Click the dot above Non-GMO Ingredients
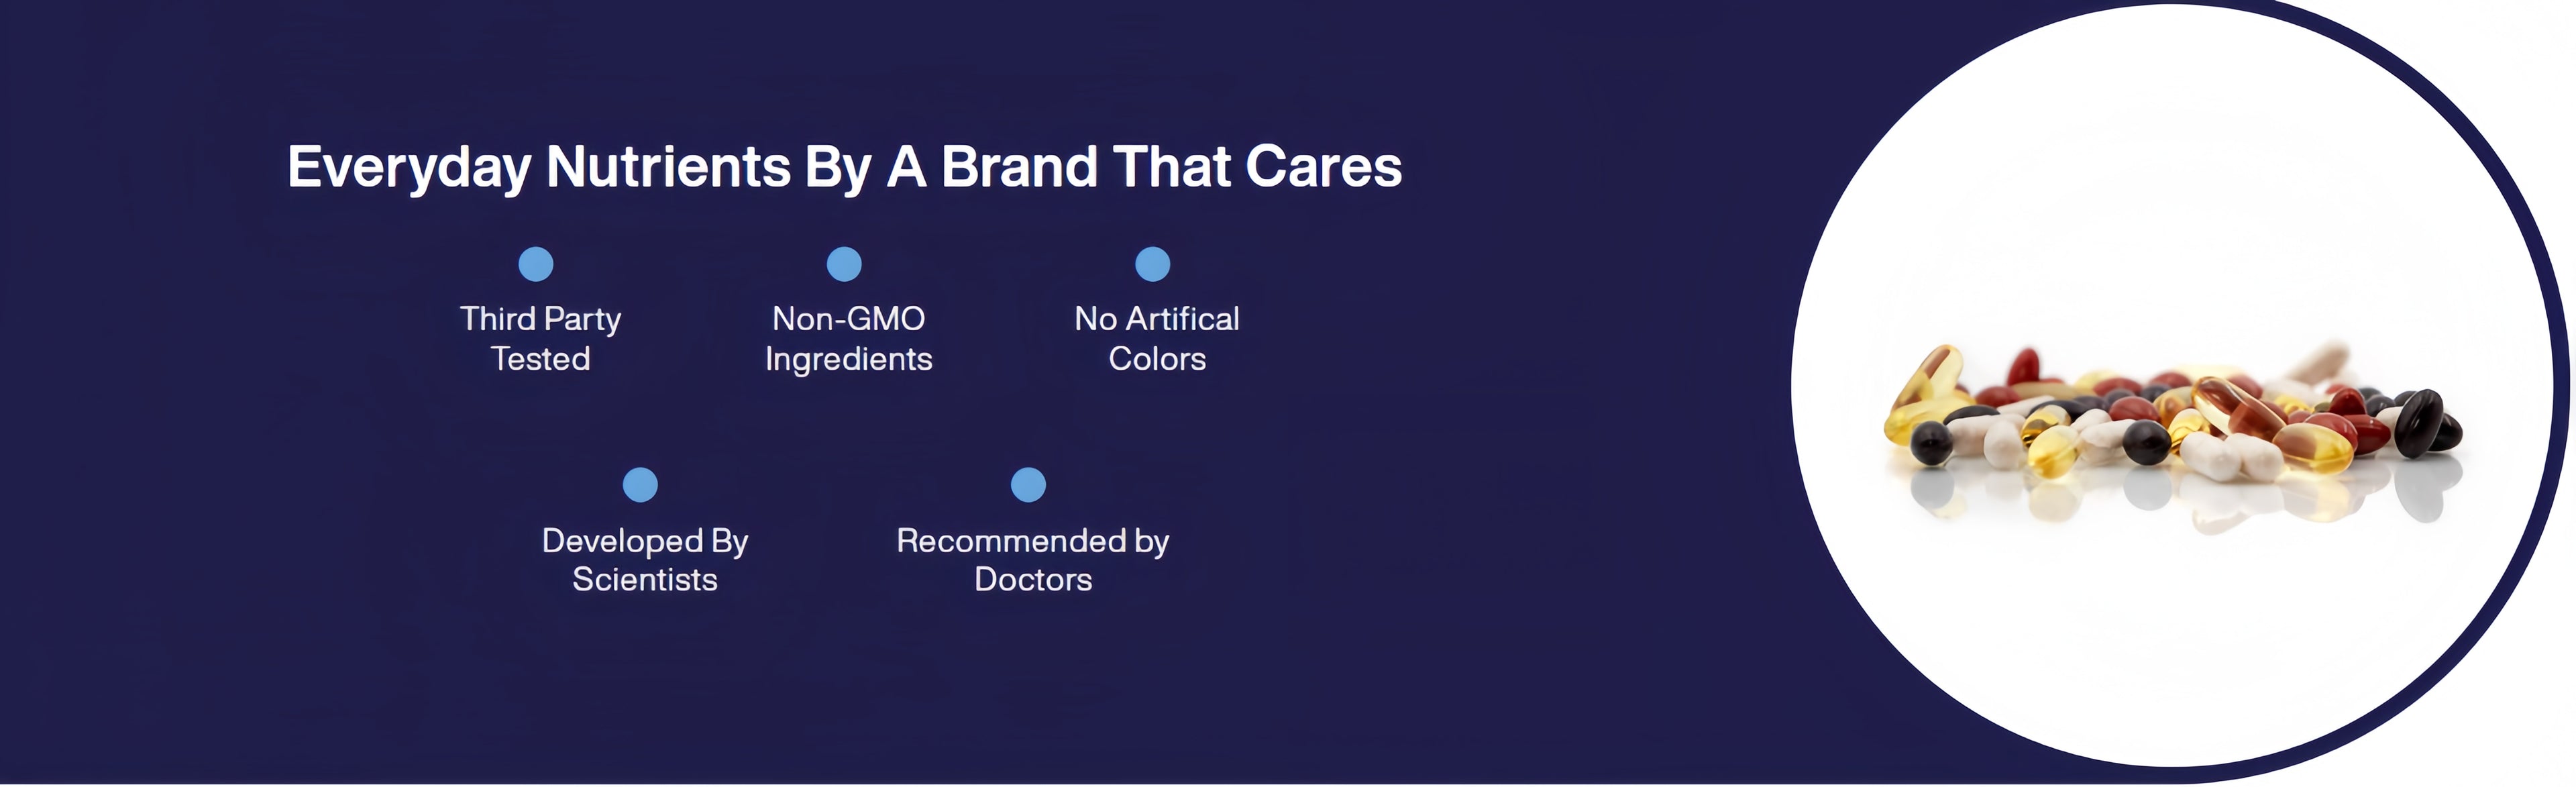This screenshot has width=2576, height=787. tap(844, 264)
